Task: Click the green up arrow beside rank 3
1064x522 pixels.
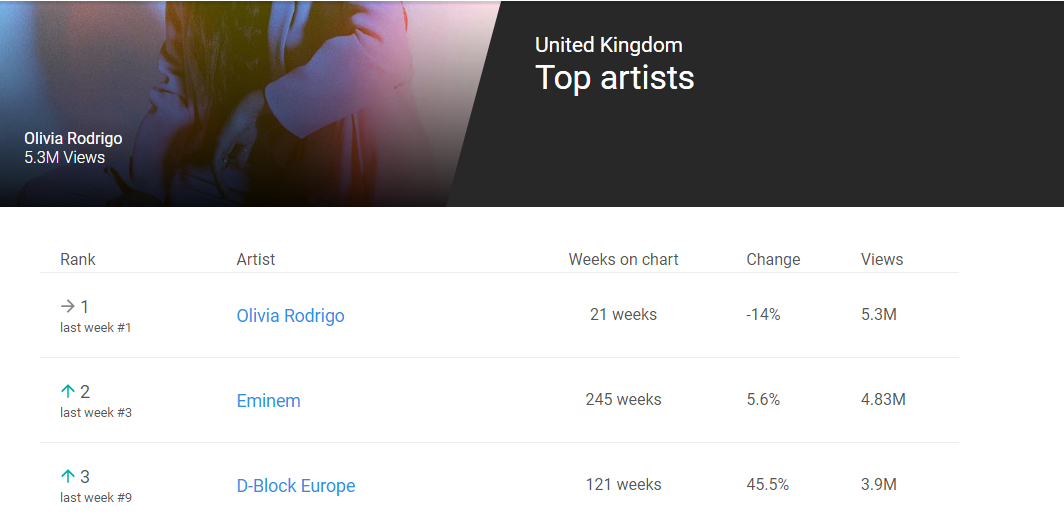Action: pyautogui.click(x=67, y=477)
